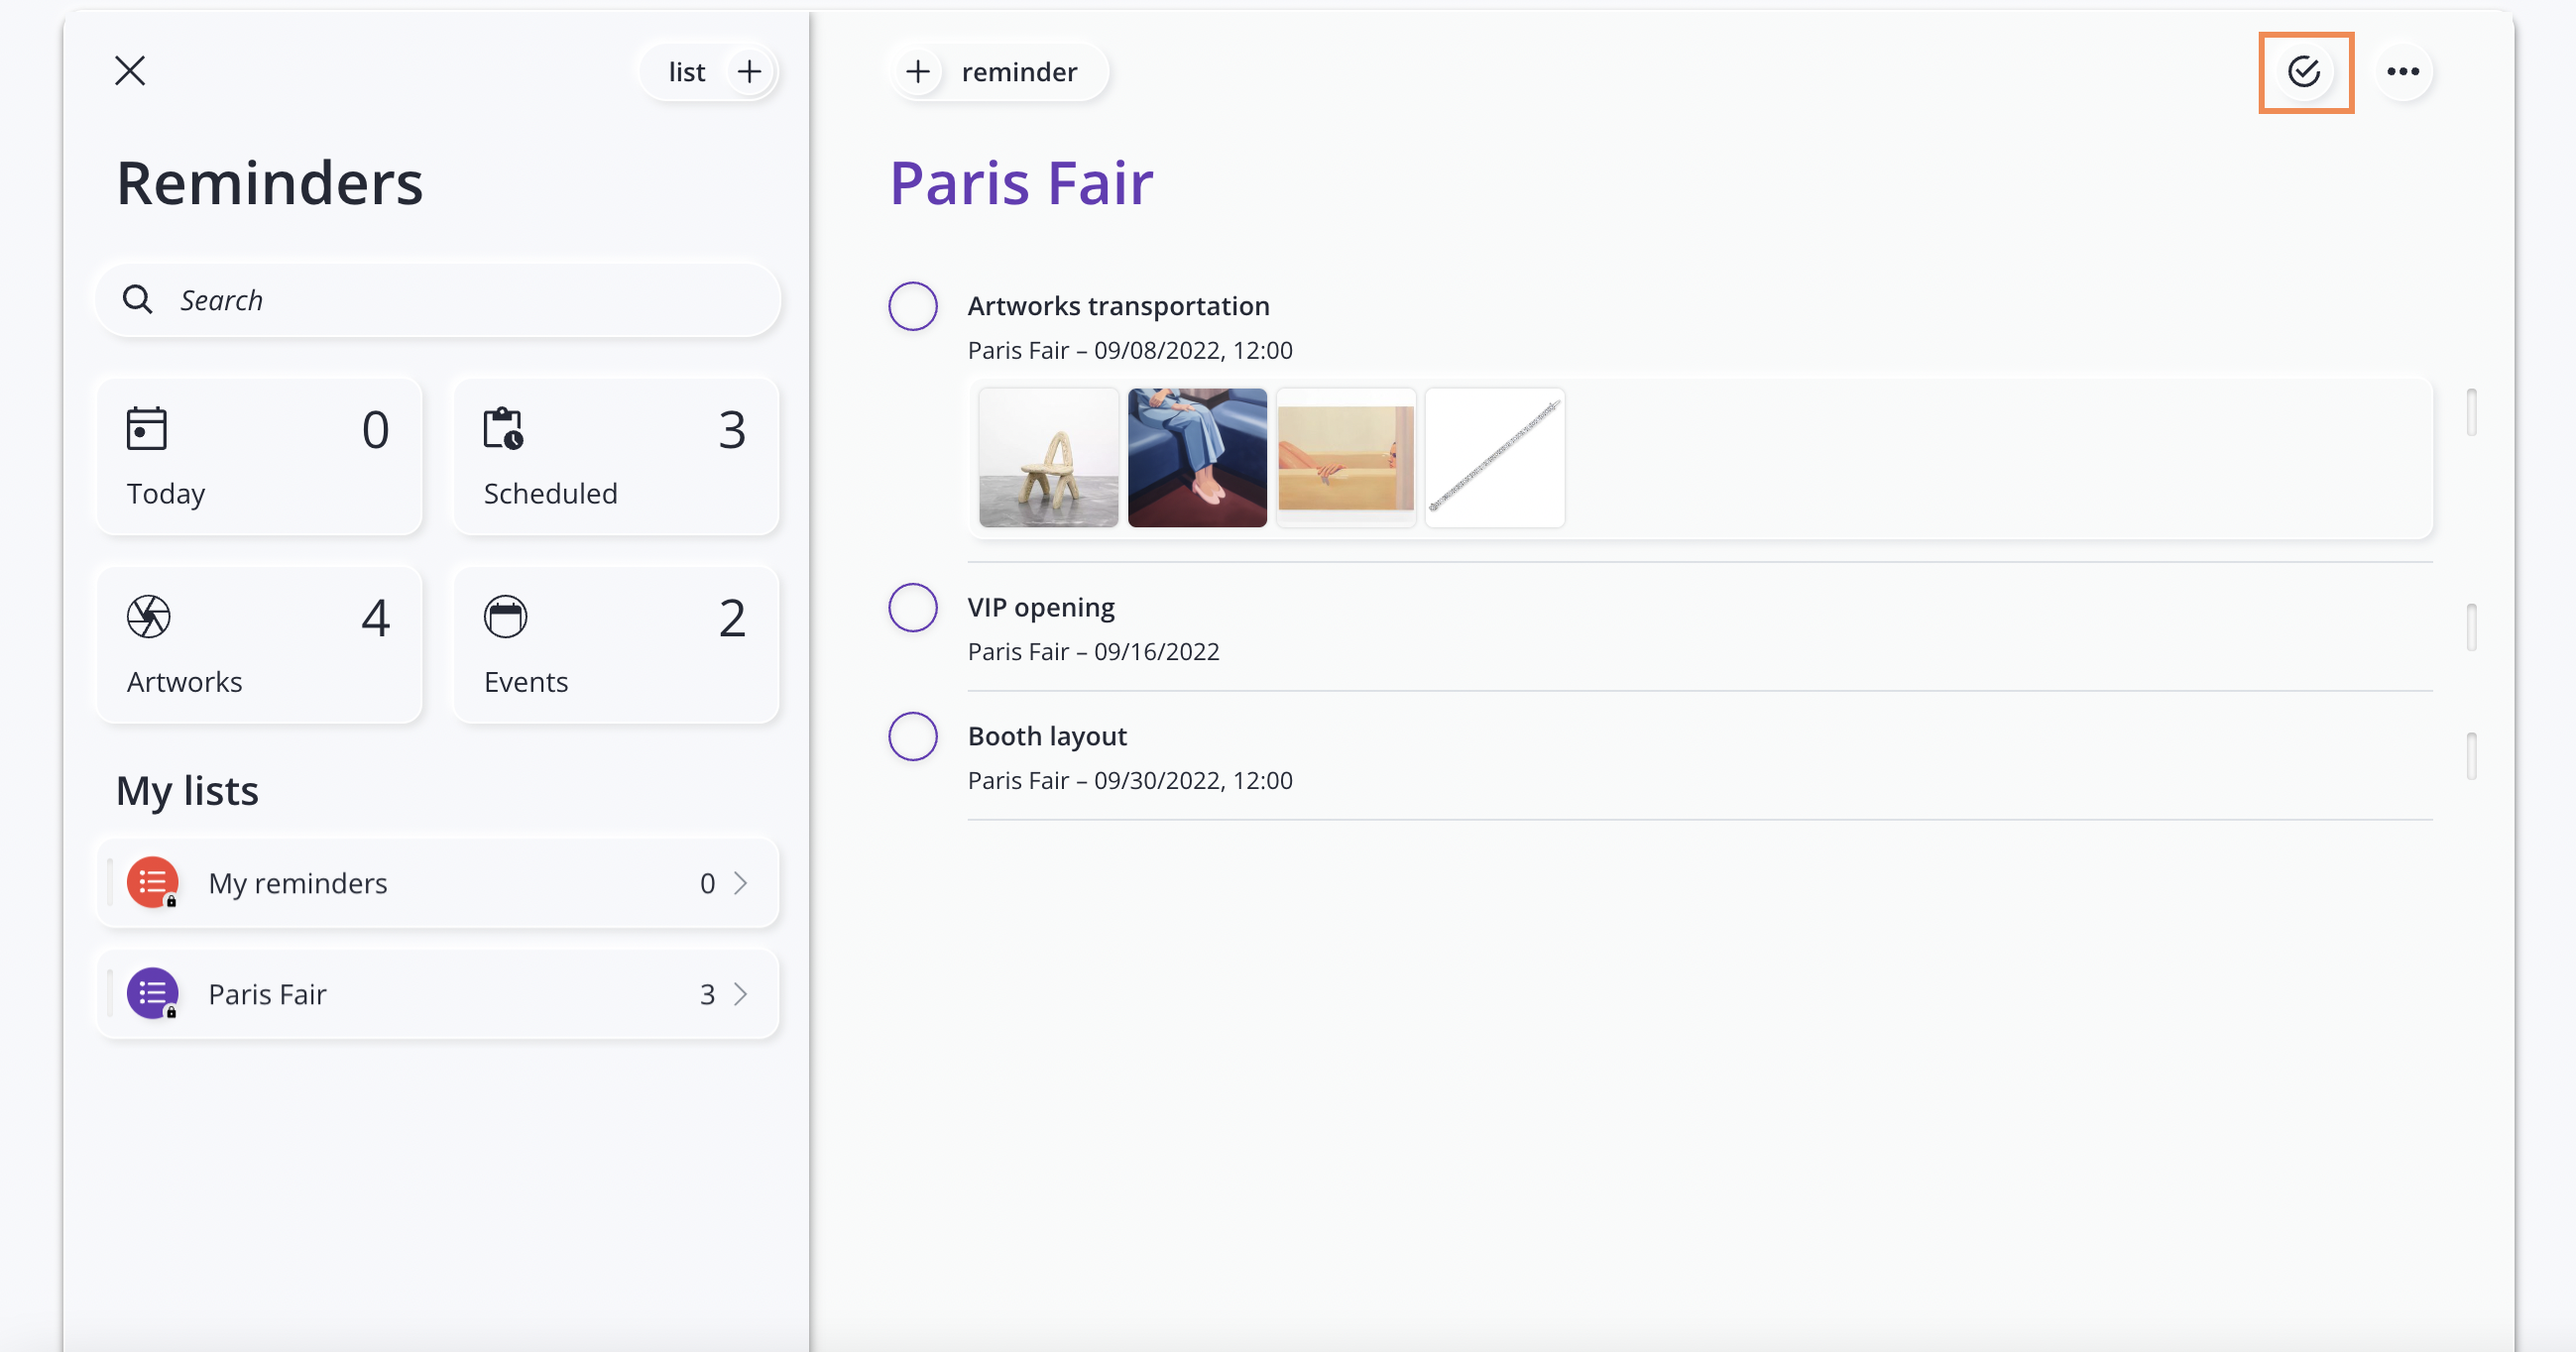The height and width of the screenshot is (1352, 2576).
Task: Click the search magnifier icon
Action: tap(137, 300)
